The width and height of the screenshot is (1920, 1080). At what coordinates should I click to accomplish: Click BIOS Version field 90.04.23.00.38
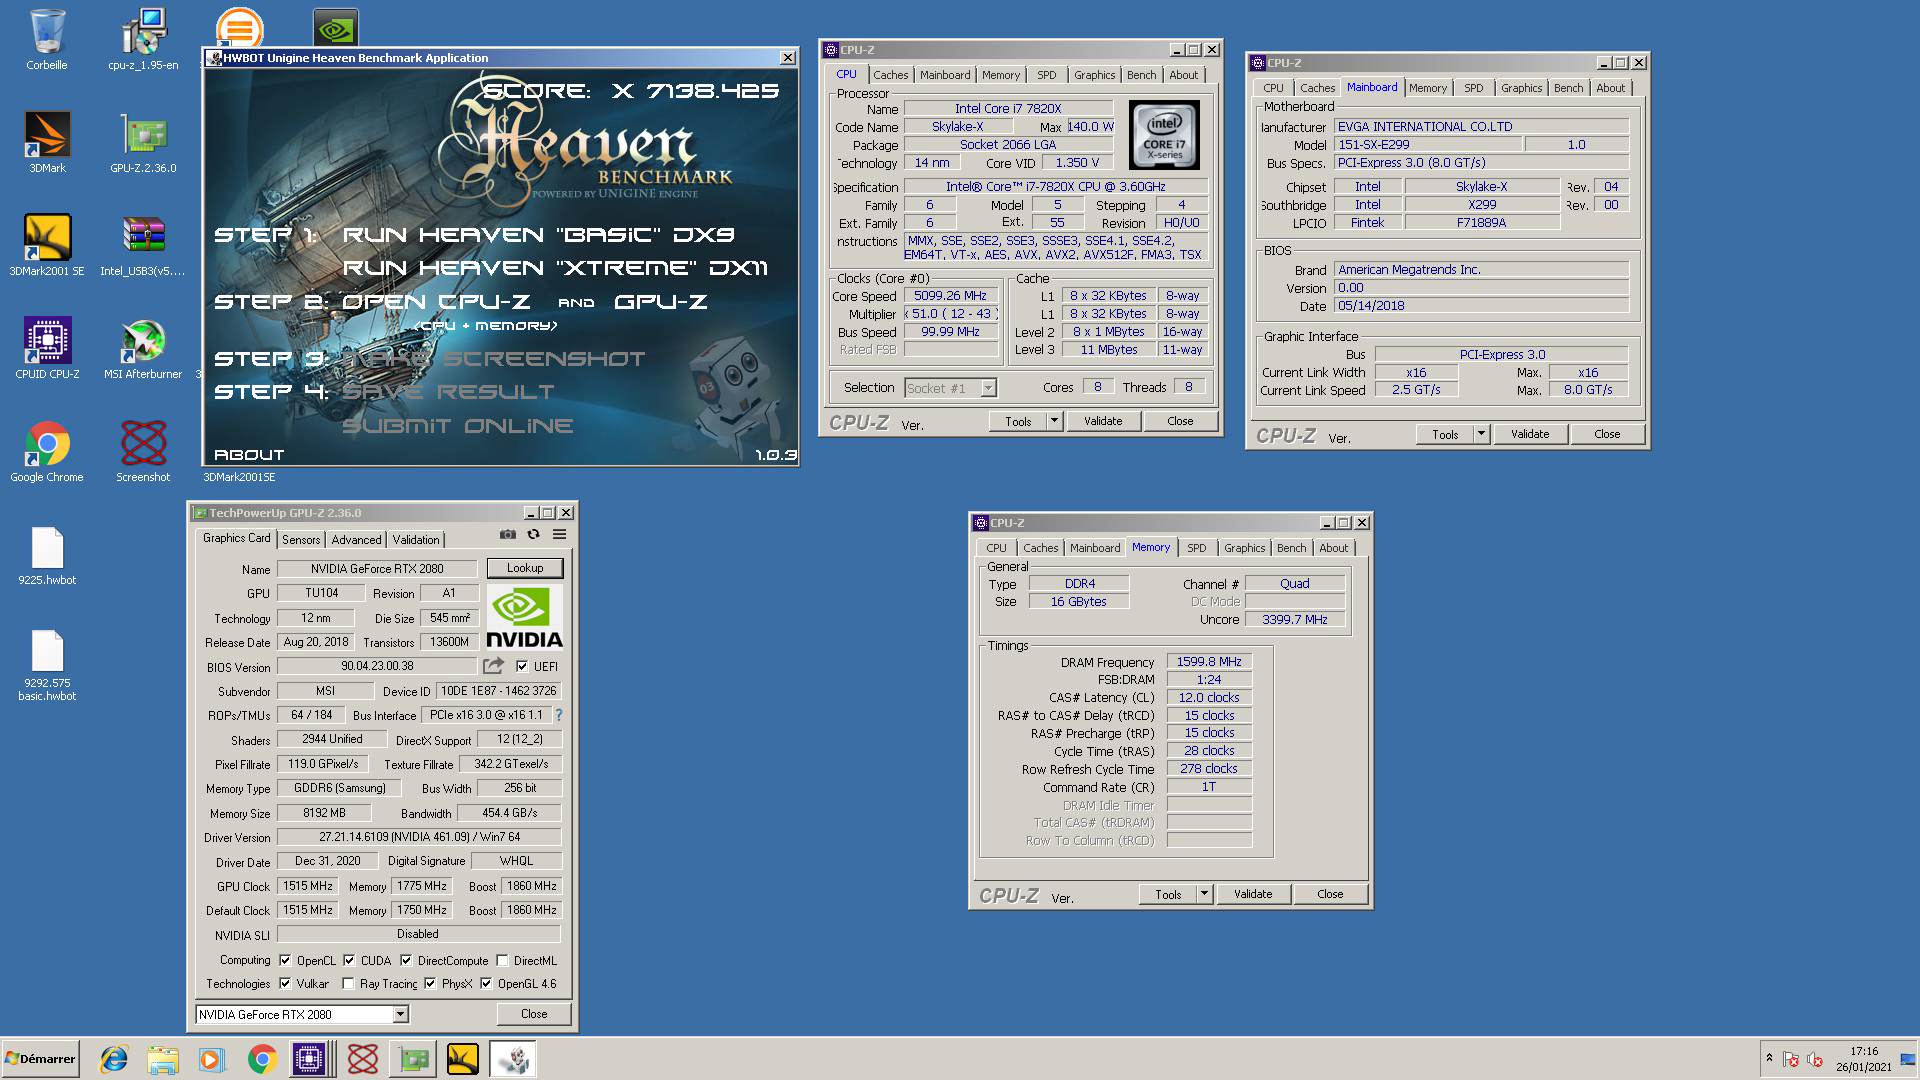(377, 666)
